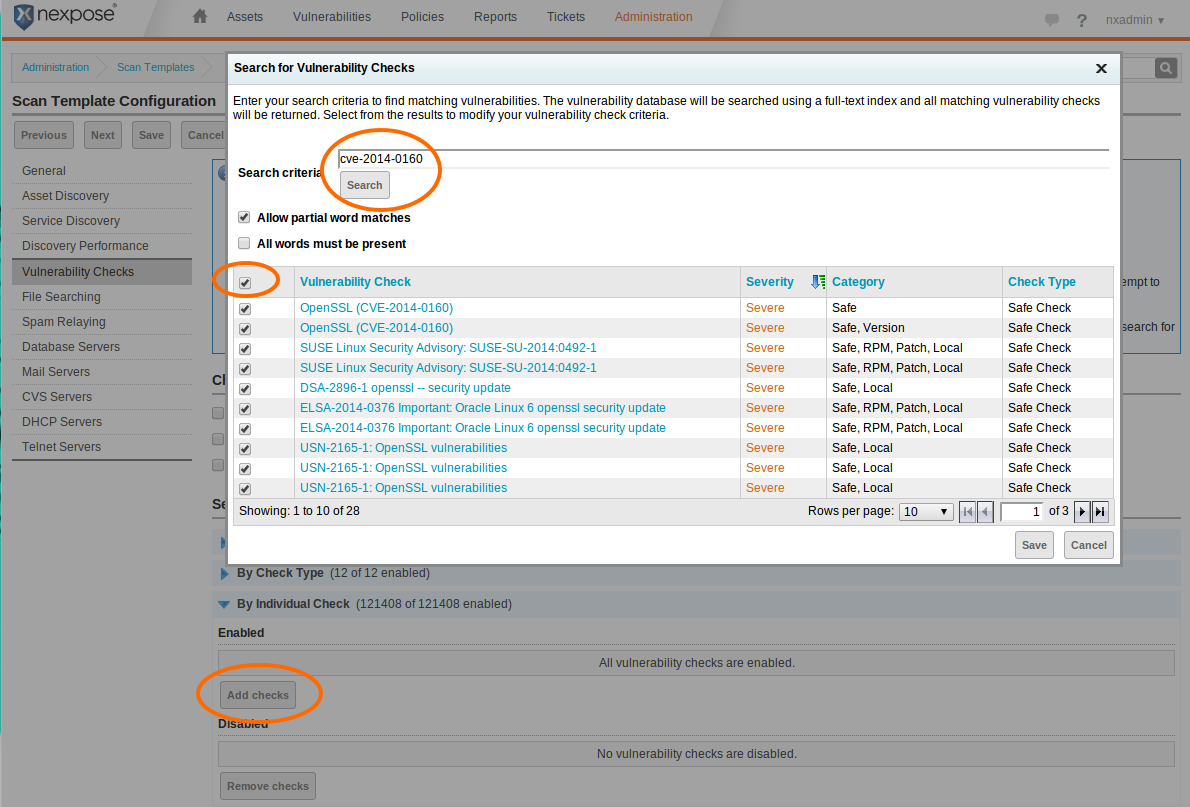The image size is (1190, 807).
Task: Click the search criteria text field
Action: tap(722, 159)
